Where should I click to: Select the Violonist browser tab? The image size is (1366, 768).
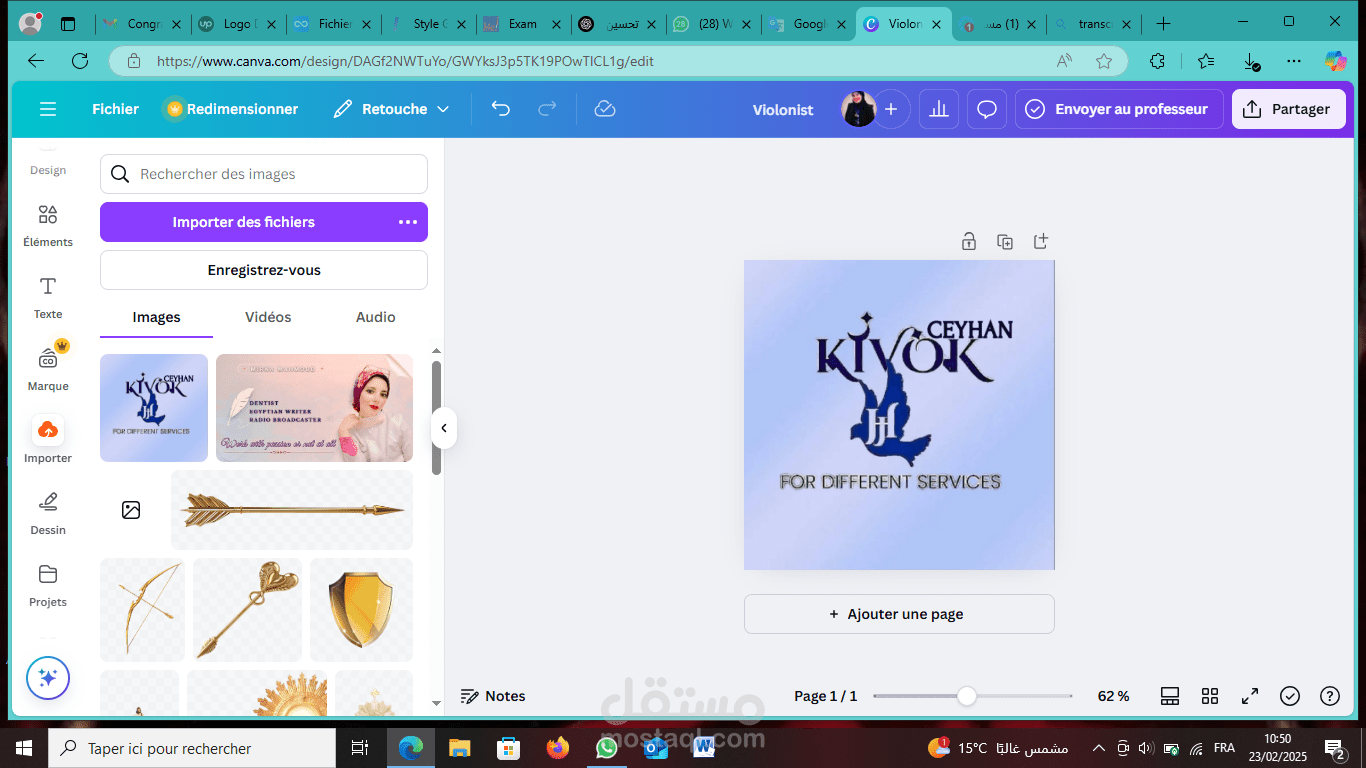click(x=903, y=24)
